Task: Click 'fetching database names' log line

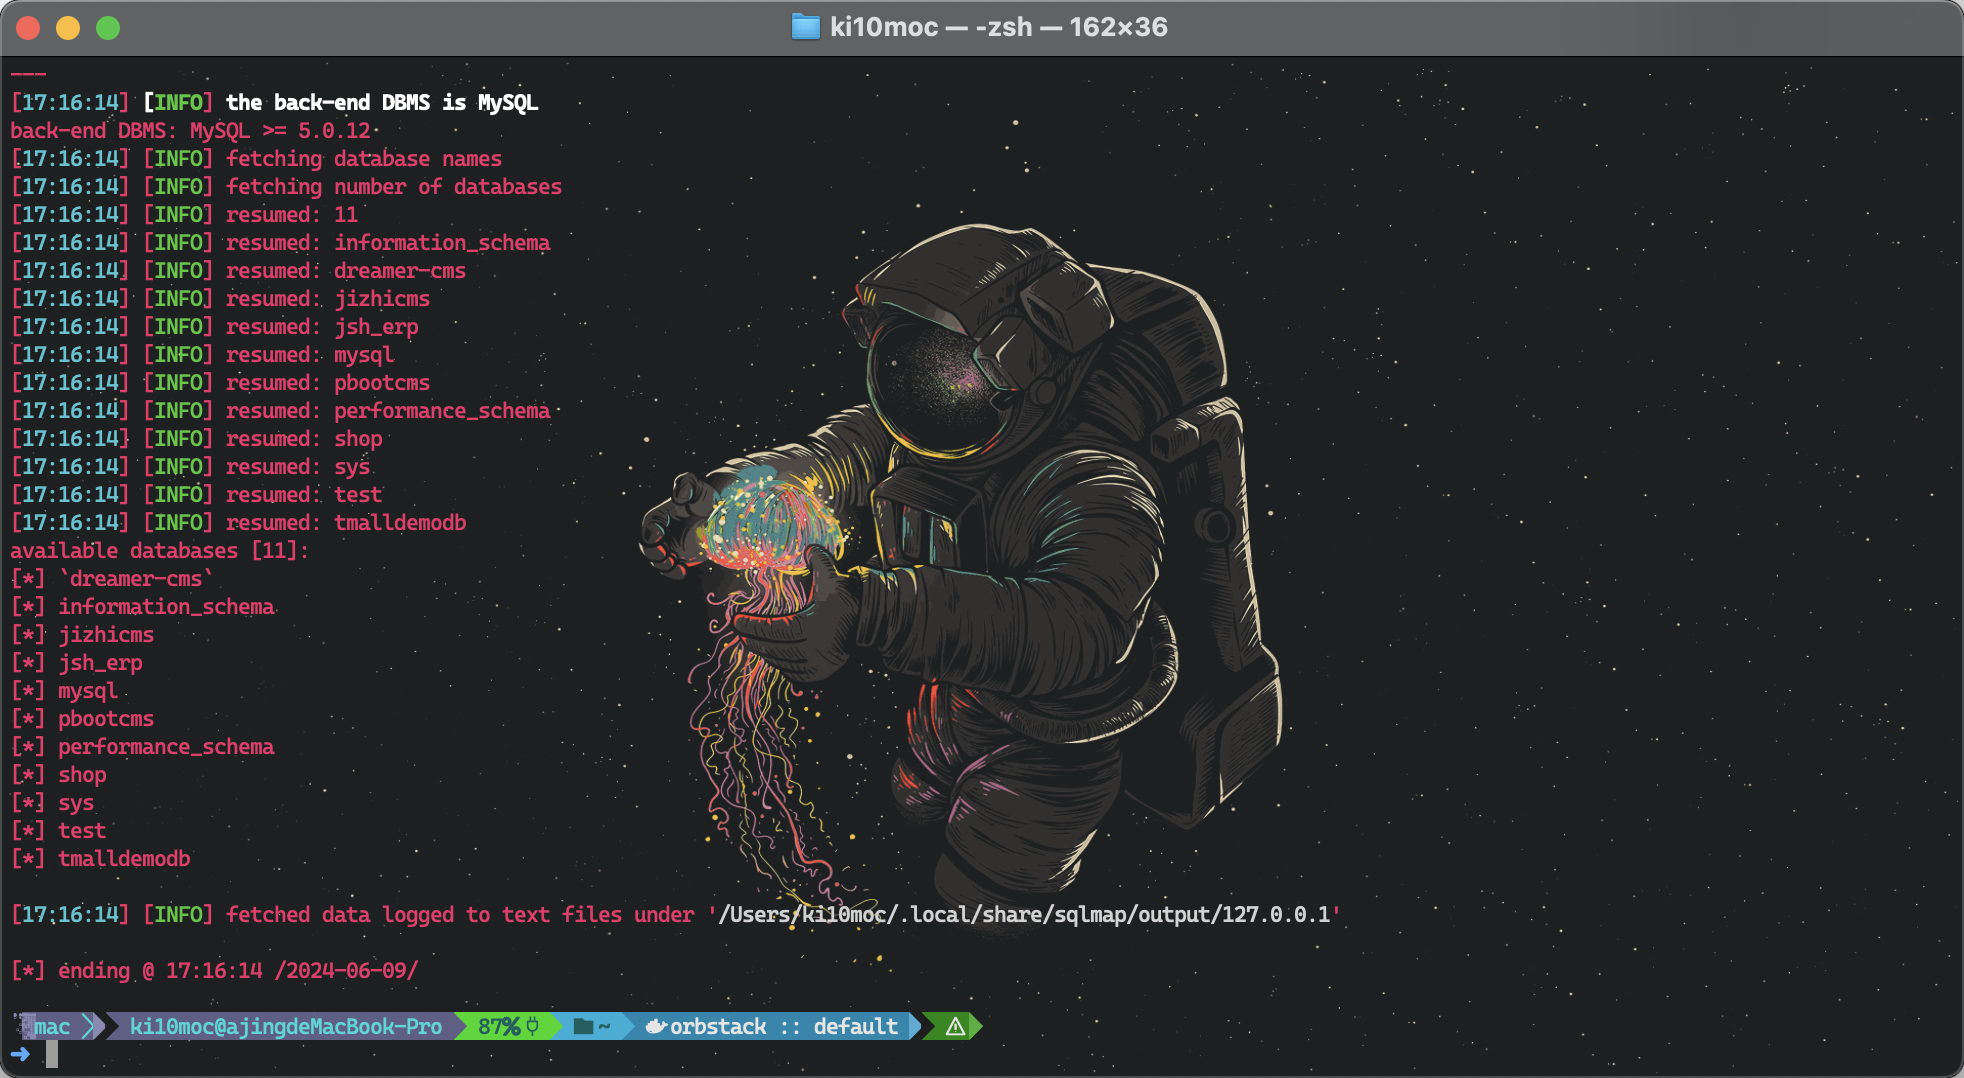Action: point(364,159)
